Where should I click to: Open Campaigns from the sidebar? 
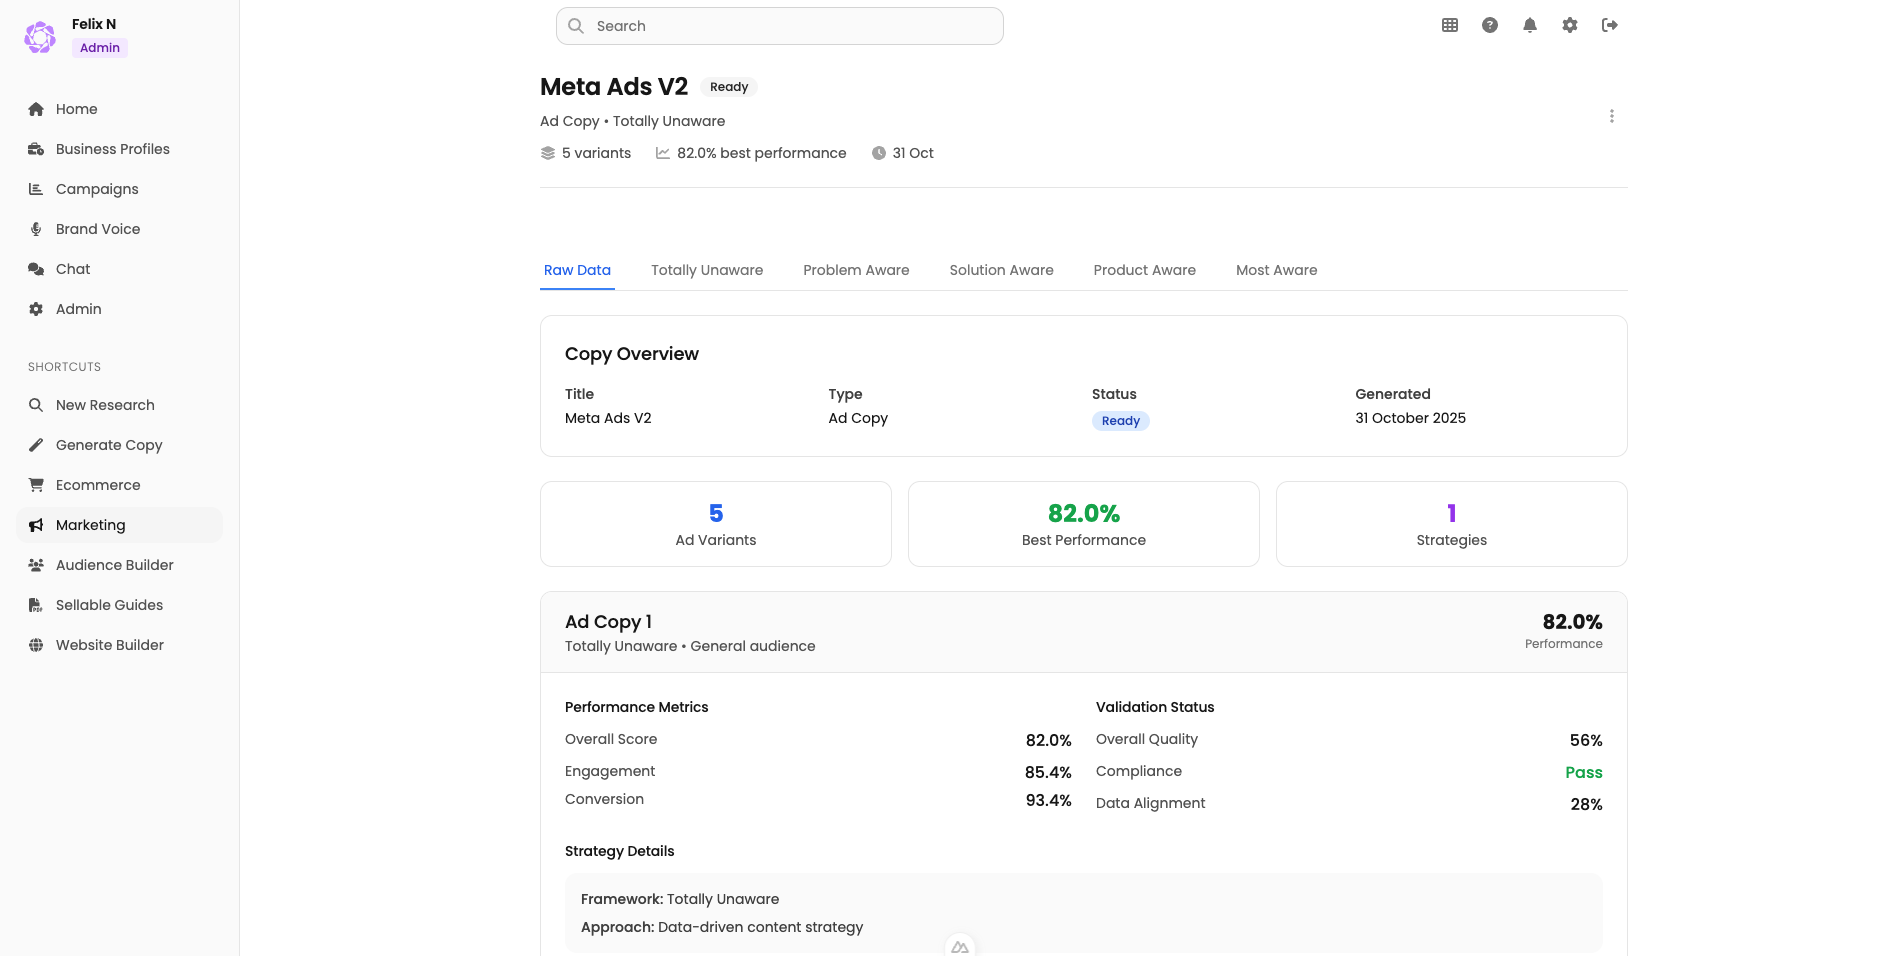click(97, 189)
